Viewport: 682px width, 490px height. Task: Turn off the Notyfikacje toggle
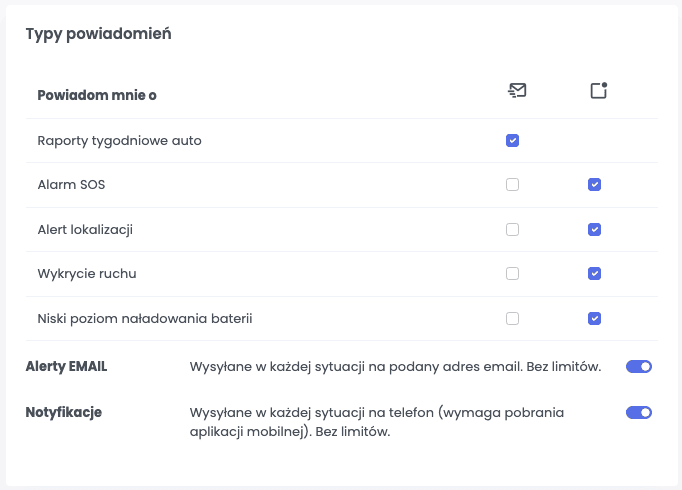[x=639, y=412]
